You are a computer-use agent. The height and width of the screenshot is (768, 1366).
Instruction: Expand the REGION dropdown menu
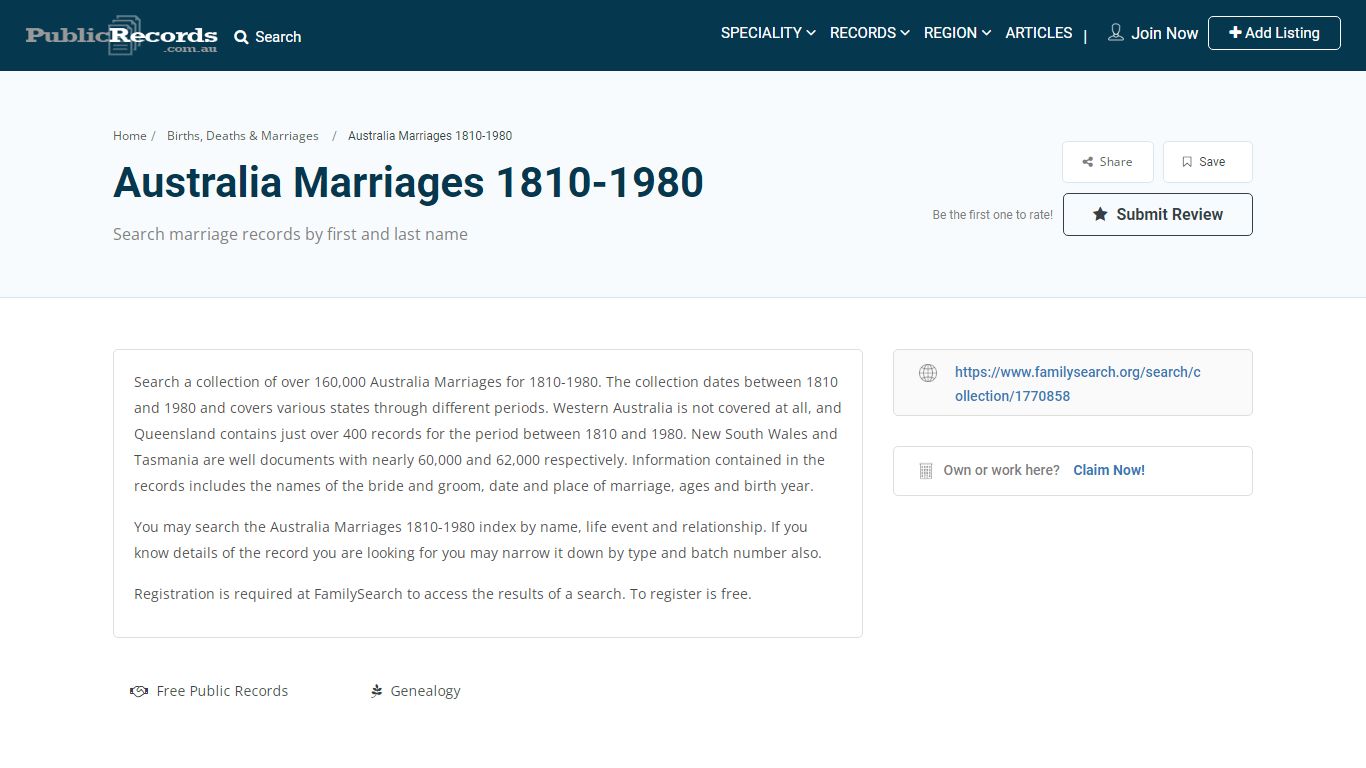coord(957,33)
